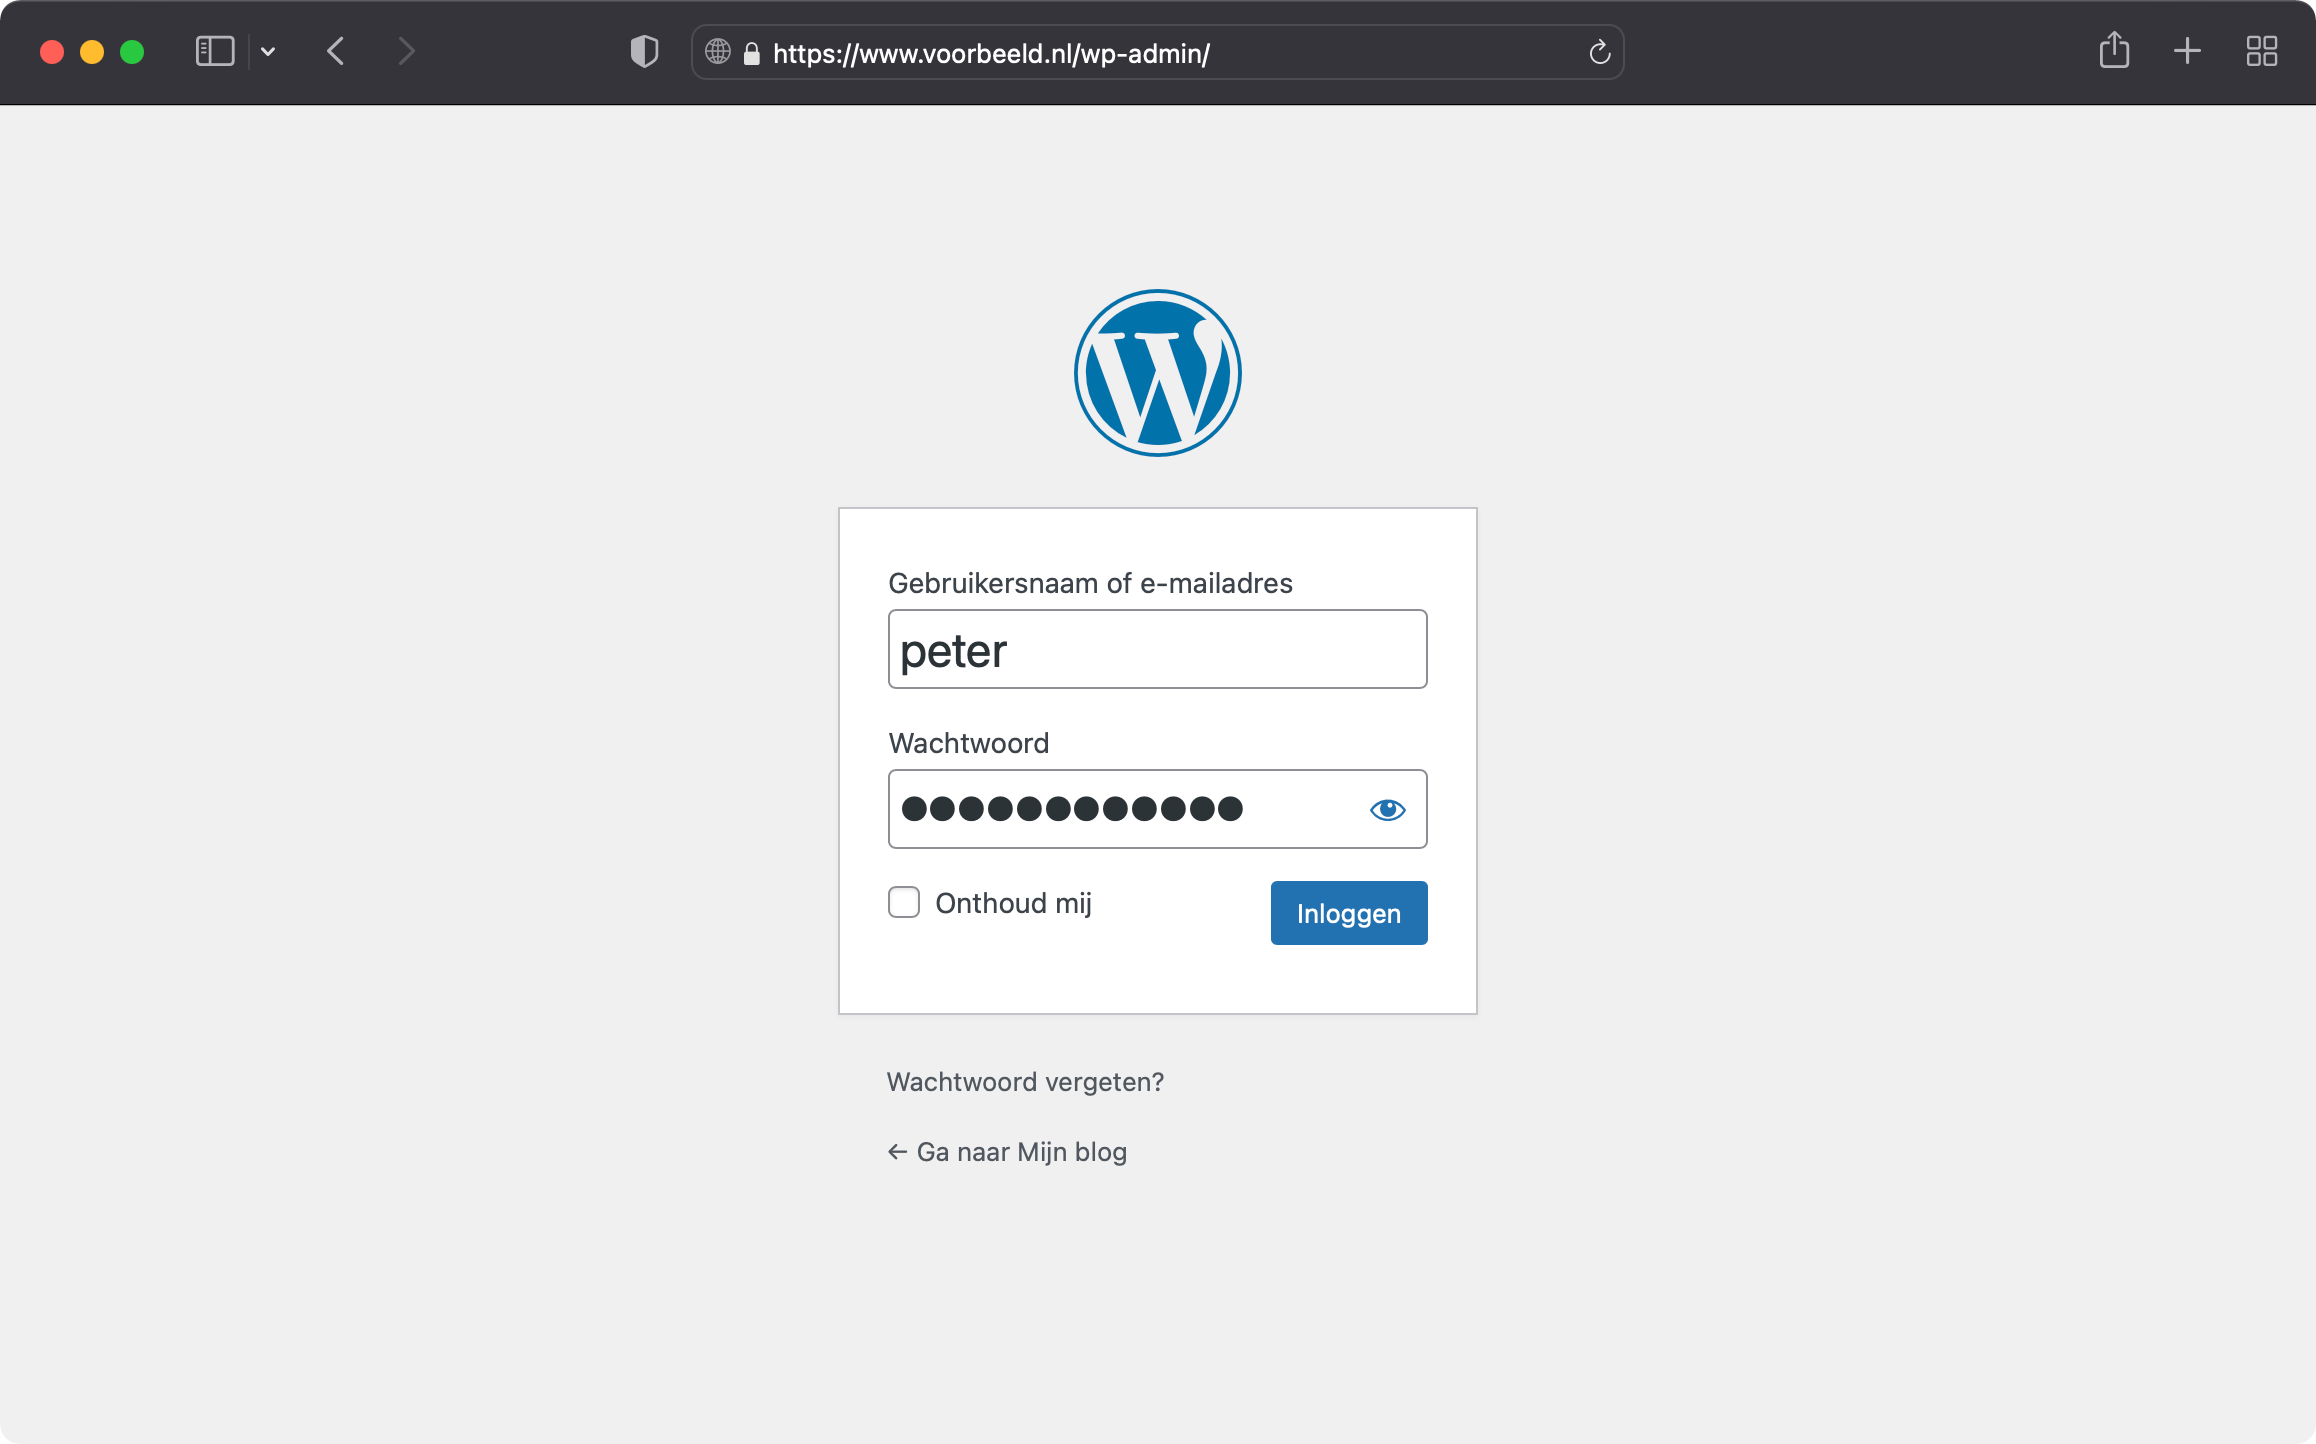Click the Gebruikersnaam of e-mailadres label
The image size is (2316, 1444).
(x=1090, y=583)
